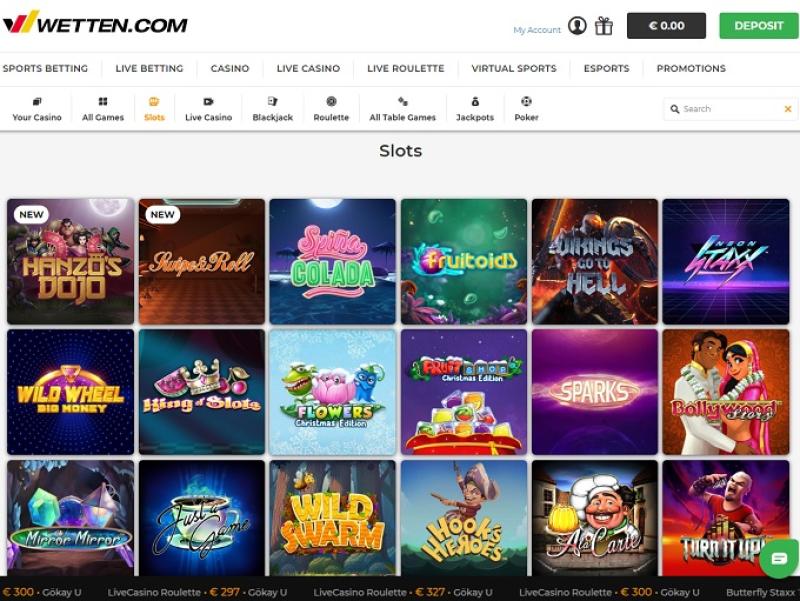Viewport: 800px width, 601px height.
Task: Switch to Live Betting menu
Action: coord(149,68)
